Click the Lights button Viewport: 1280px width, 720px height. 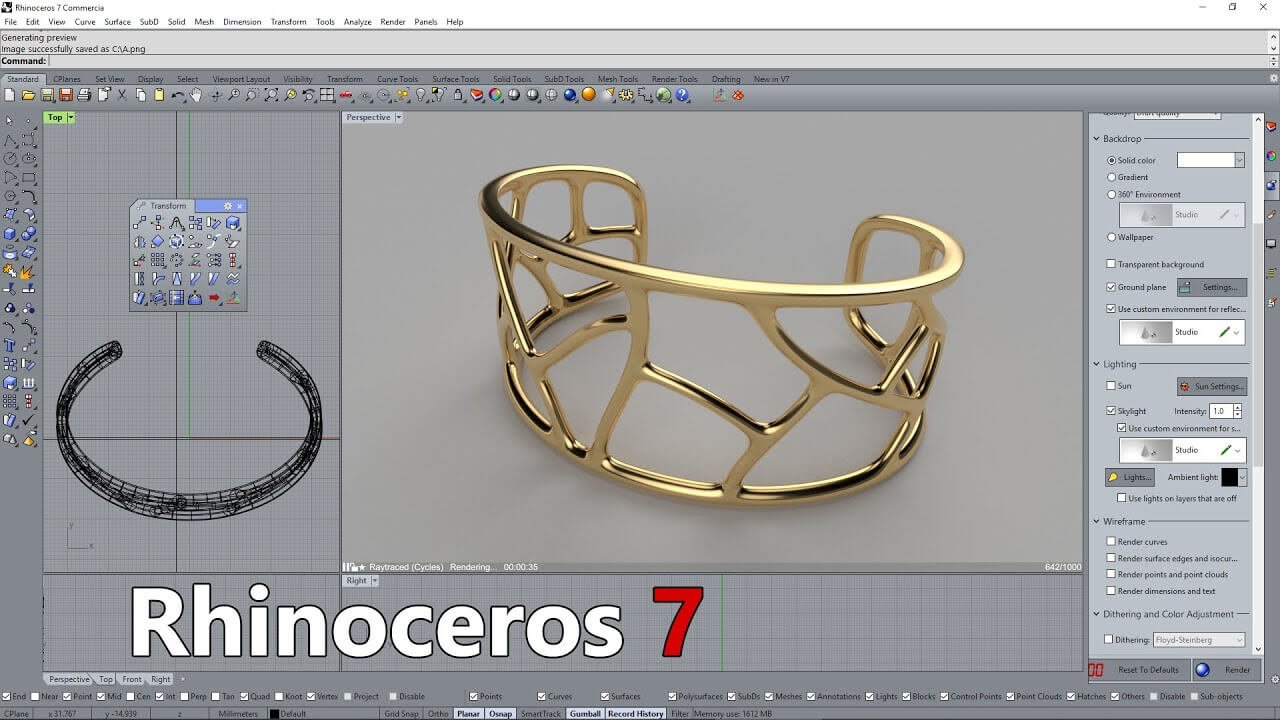coord(1130,478)
